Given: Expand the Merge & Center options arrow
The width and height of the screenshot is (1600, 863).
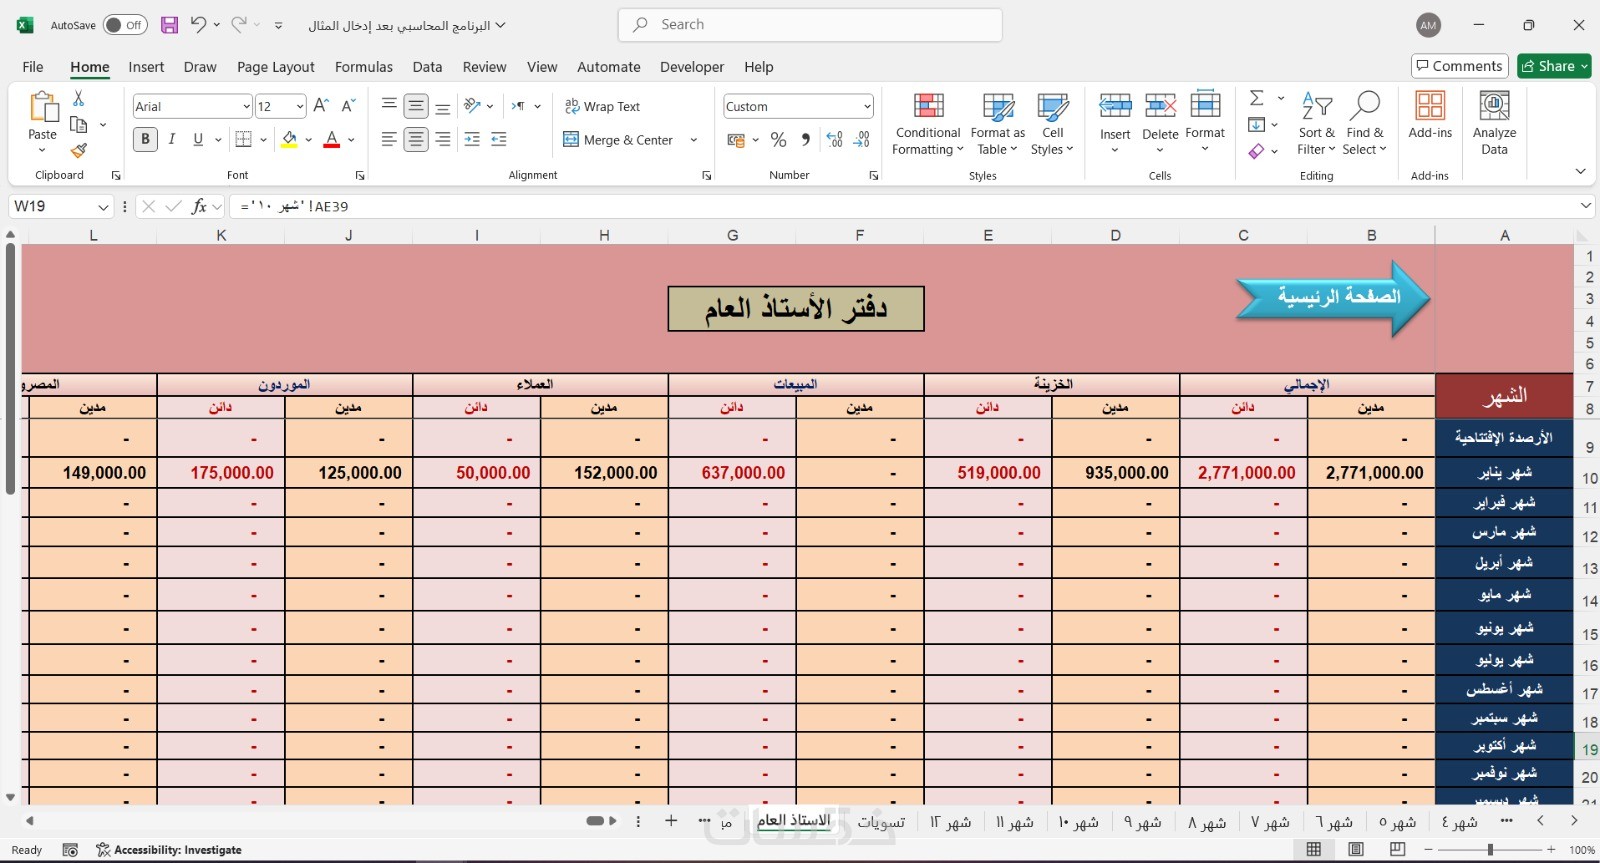Looking at the screenshot, I should click(694, 140).
